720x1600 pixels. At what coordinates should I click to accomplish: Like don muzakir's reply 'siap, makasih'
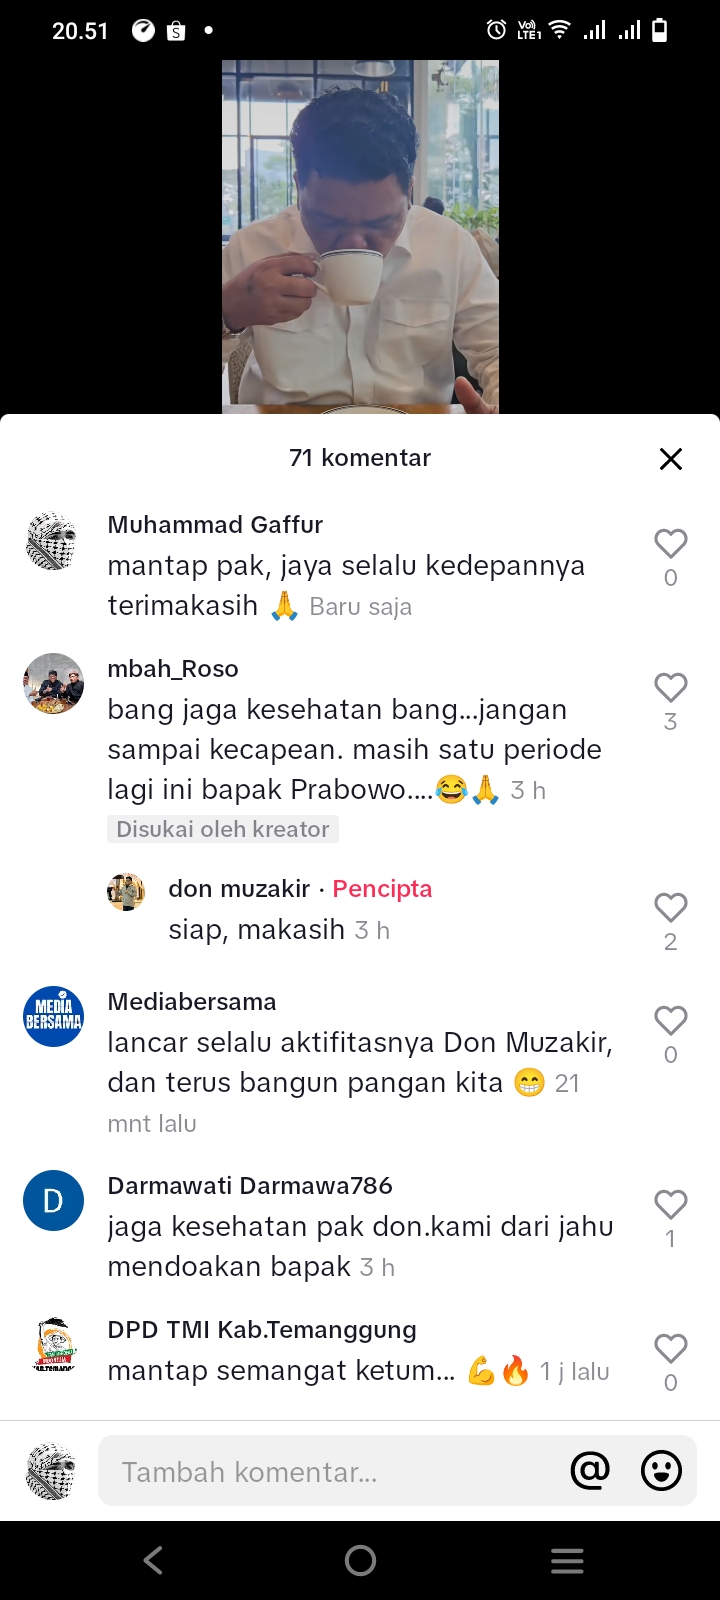[670, 907]
